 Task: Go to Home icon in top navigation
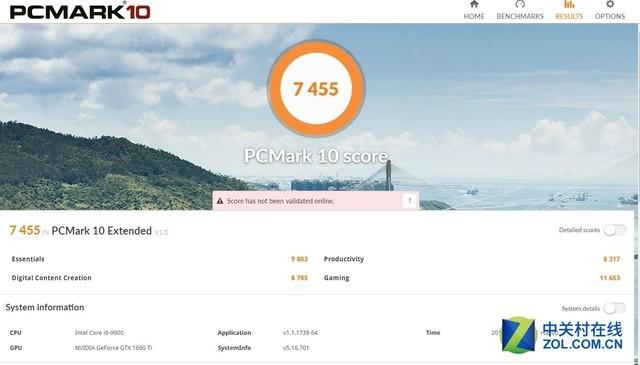pyautogui.click(x=474, y=4)
